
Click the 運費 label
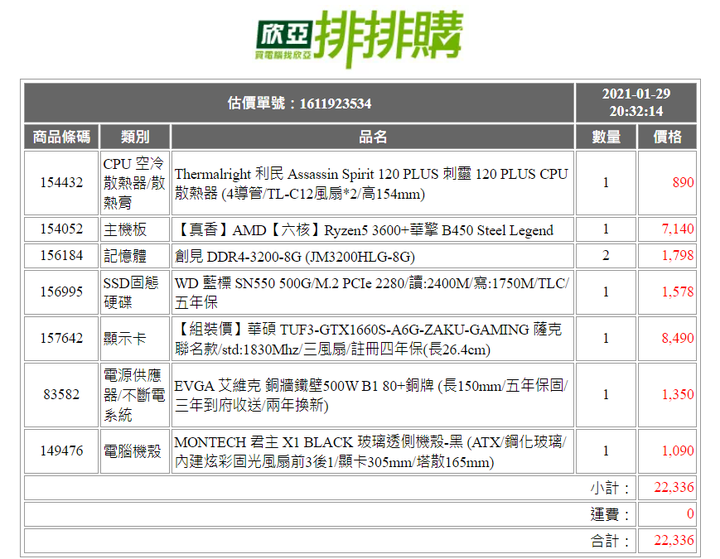(610, 514)
